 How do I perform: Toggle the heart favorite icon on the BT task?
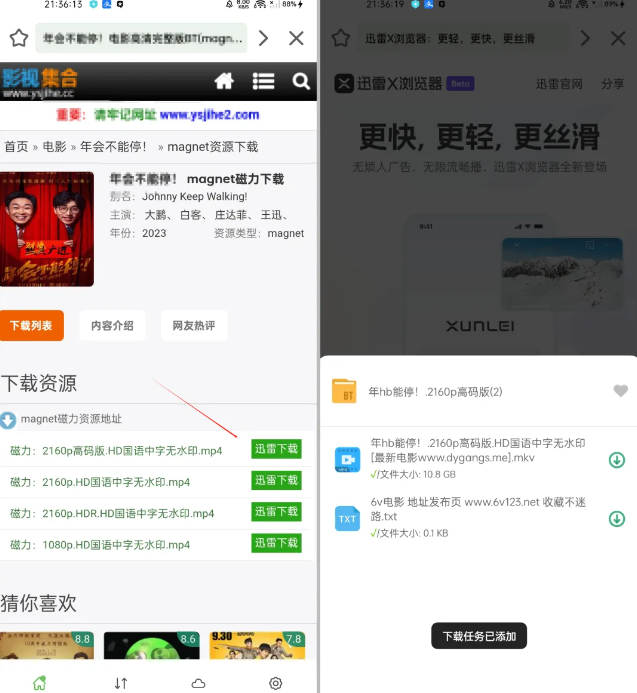620,391
